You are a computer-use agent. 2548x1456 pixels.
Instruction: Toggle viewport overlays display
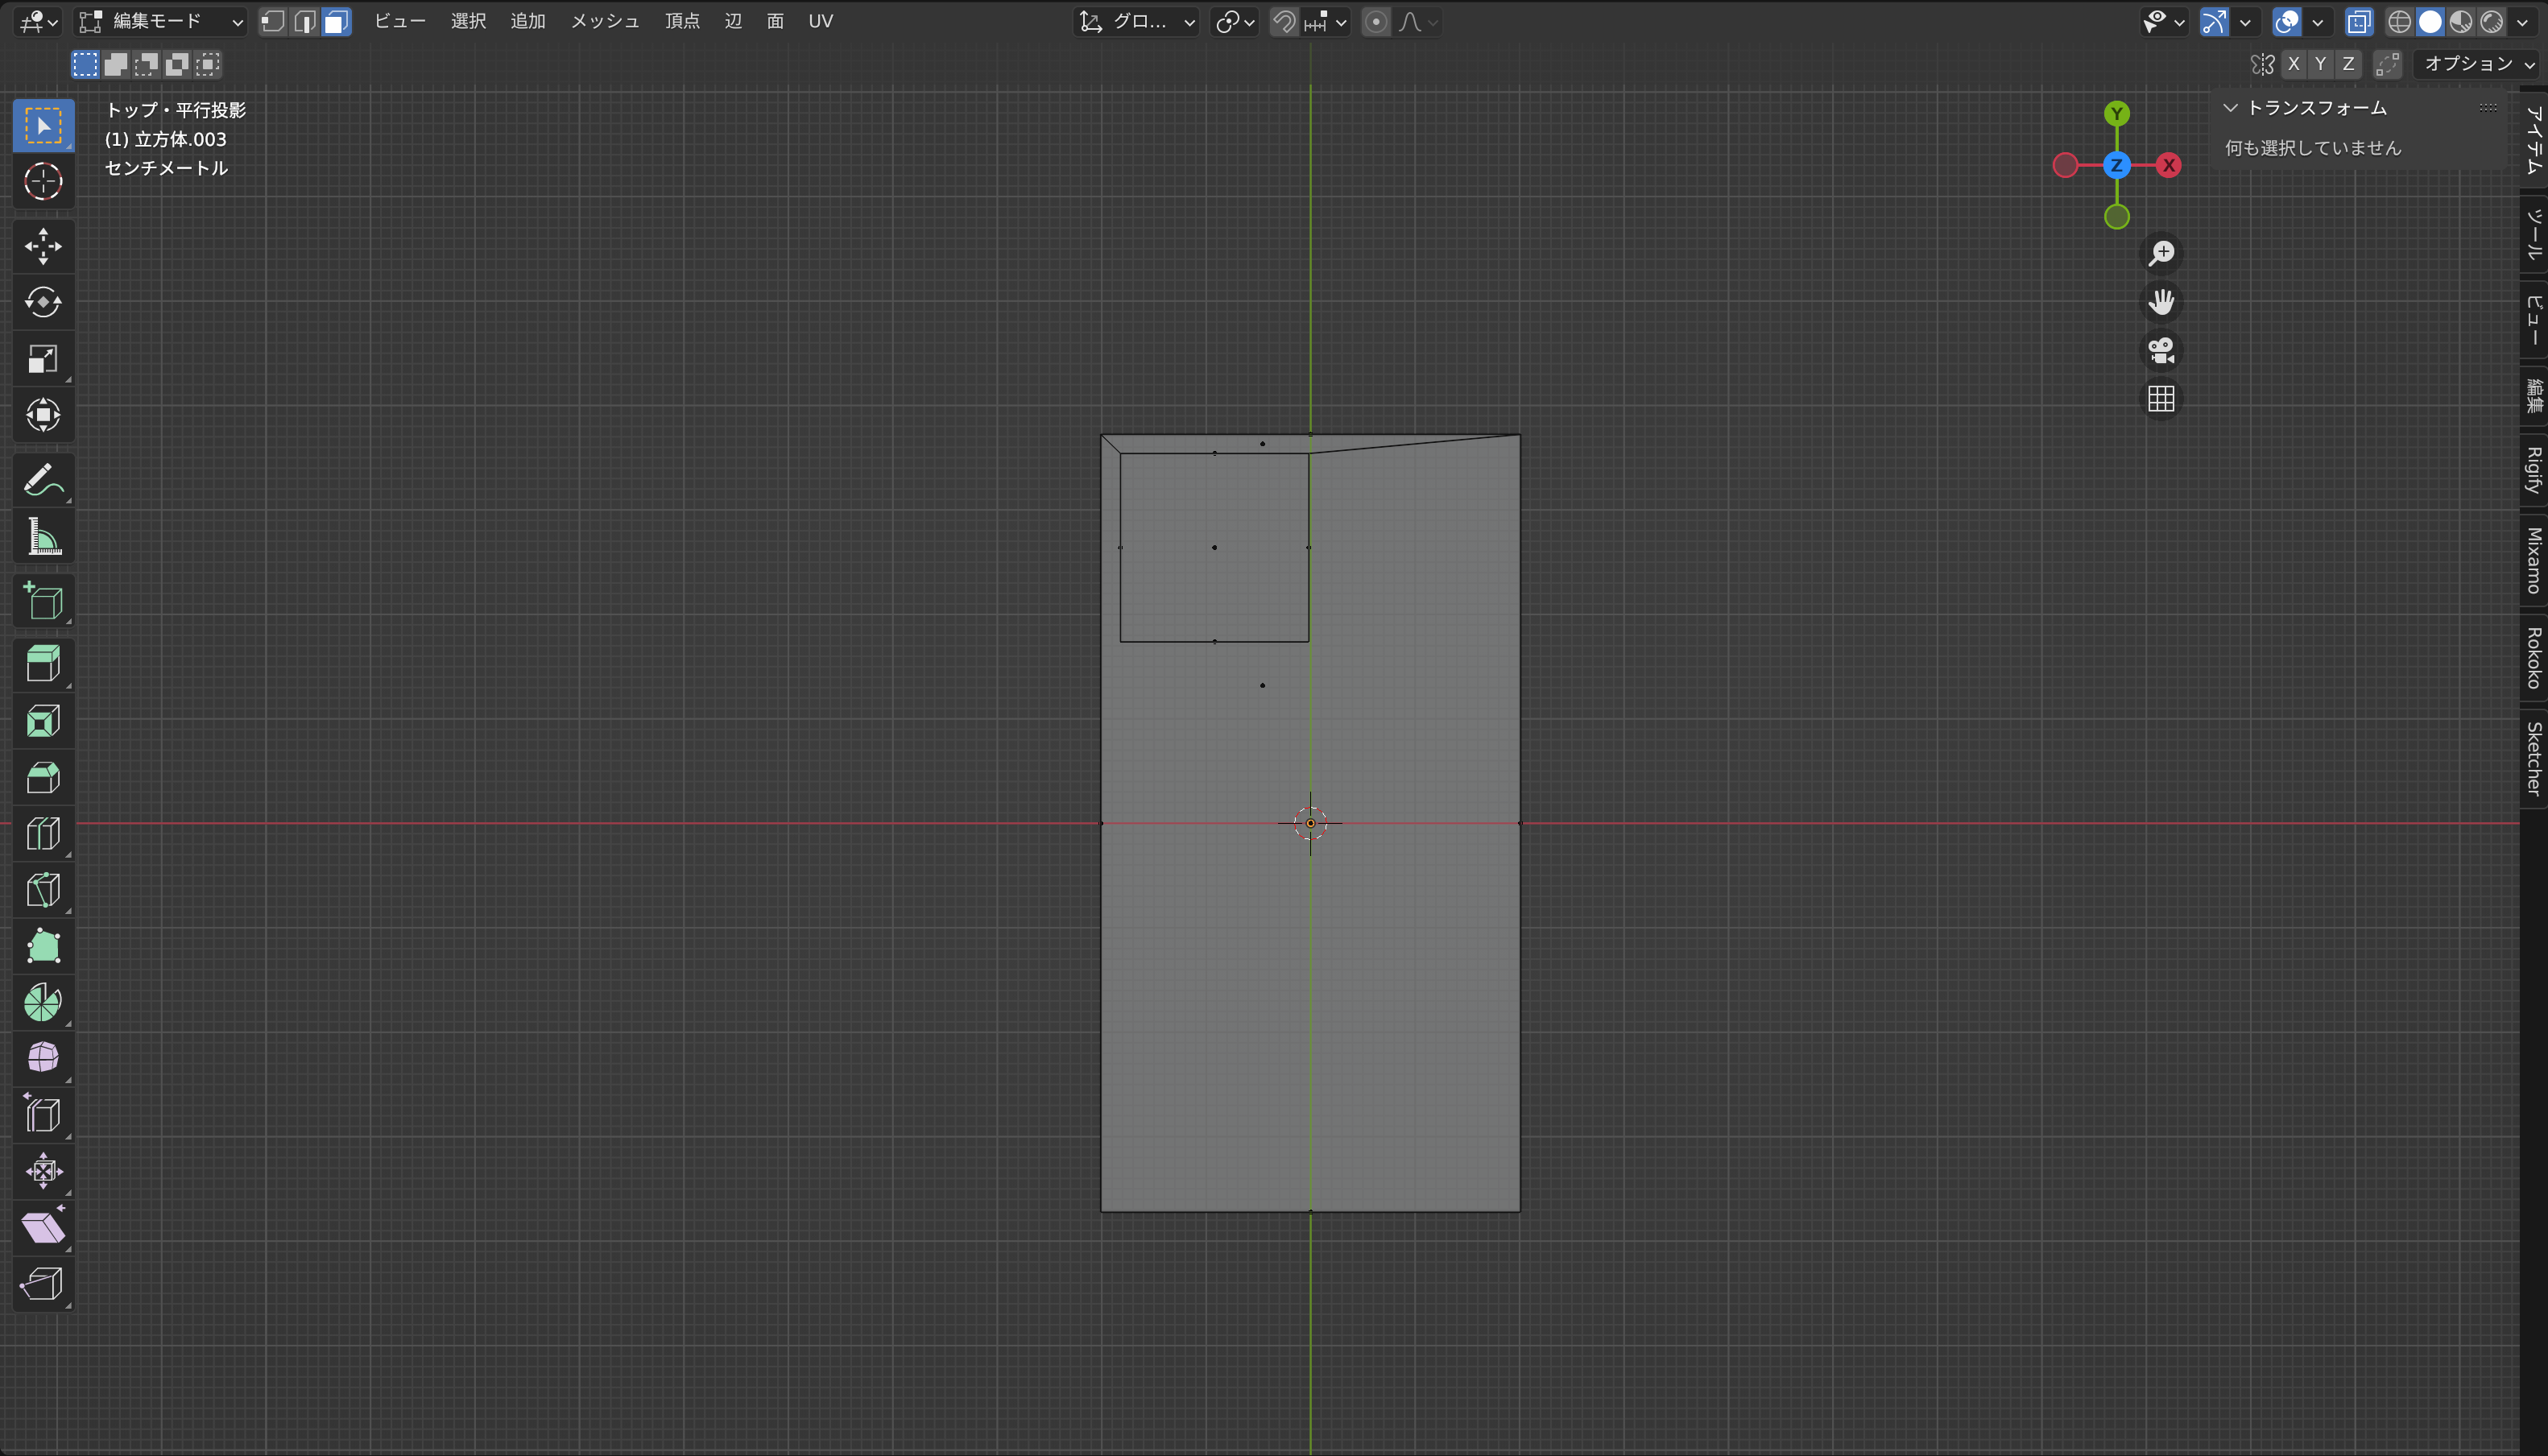(x=2286, y=21)
